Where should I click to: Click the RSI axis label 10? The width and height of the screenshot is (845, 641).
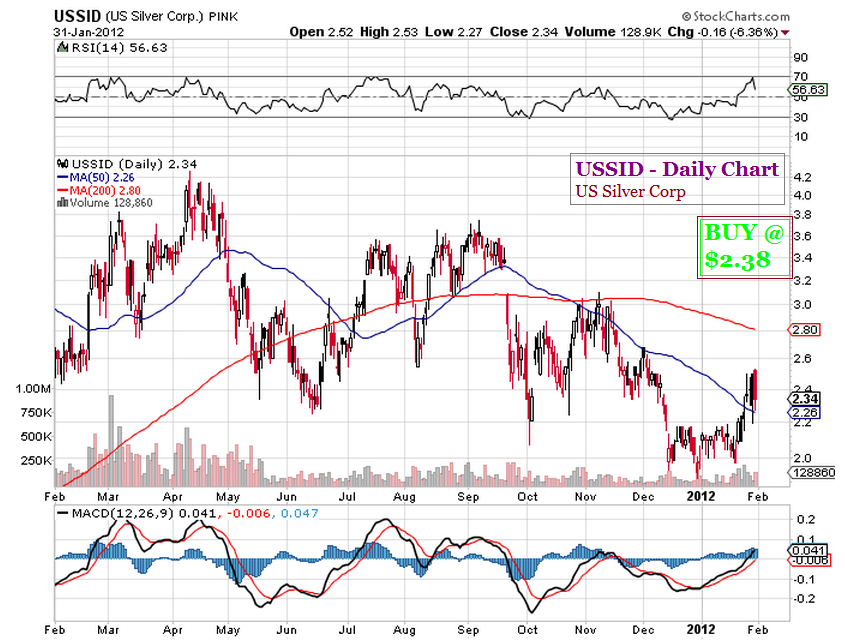point(800,136)
